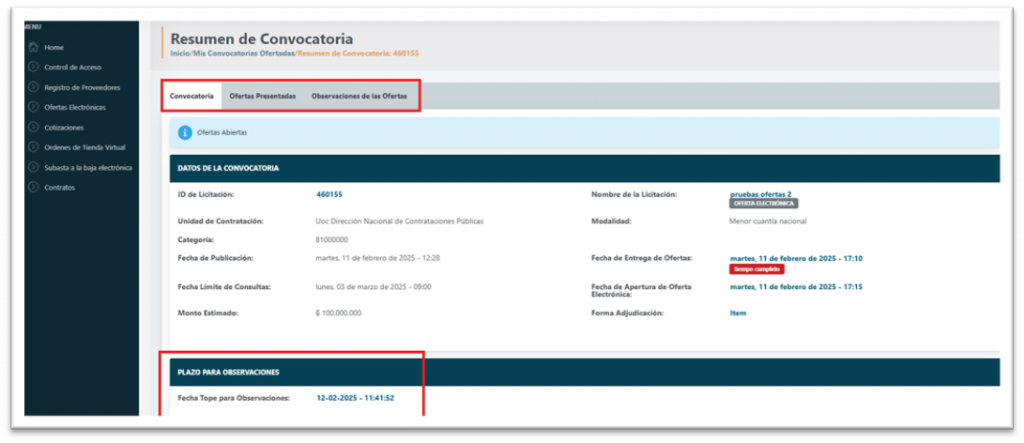Screen dimensions: 1024x443
Task: Click the circle arrow icon beside Ordenes de Tienda Virtual
Action: point(33,147)
